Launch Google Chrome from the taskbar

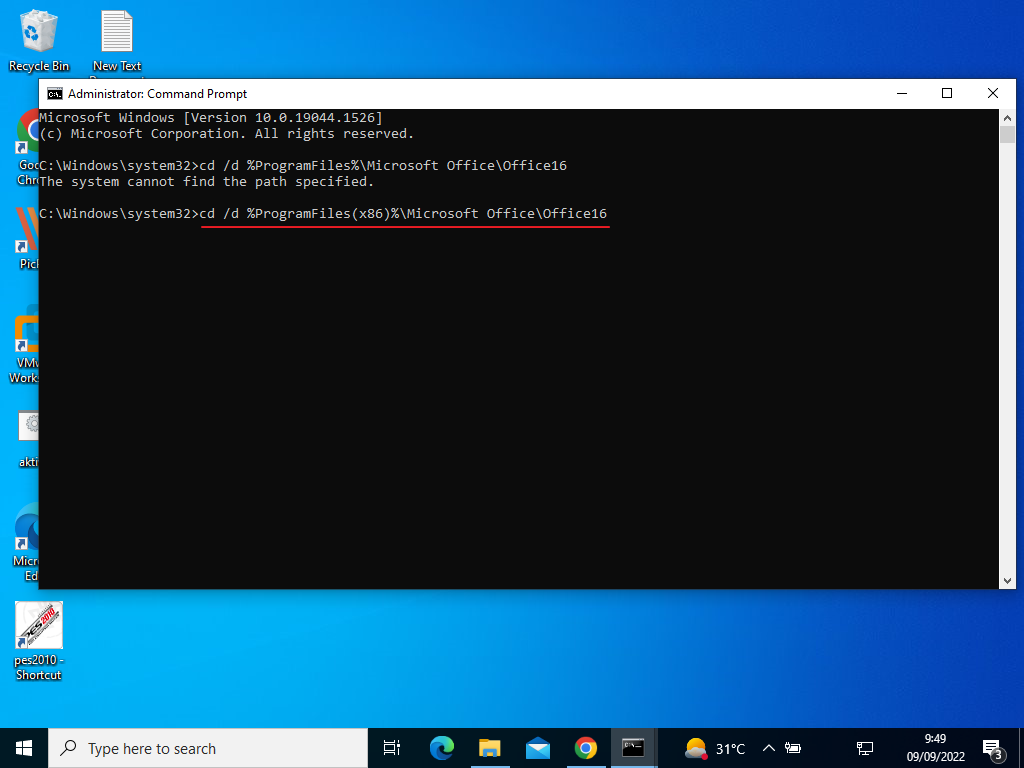585,748
